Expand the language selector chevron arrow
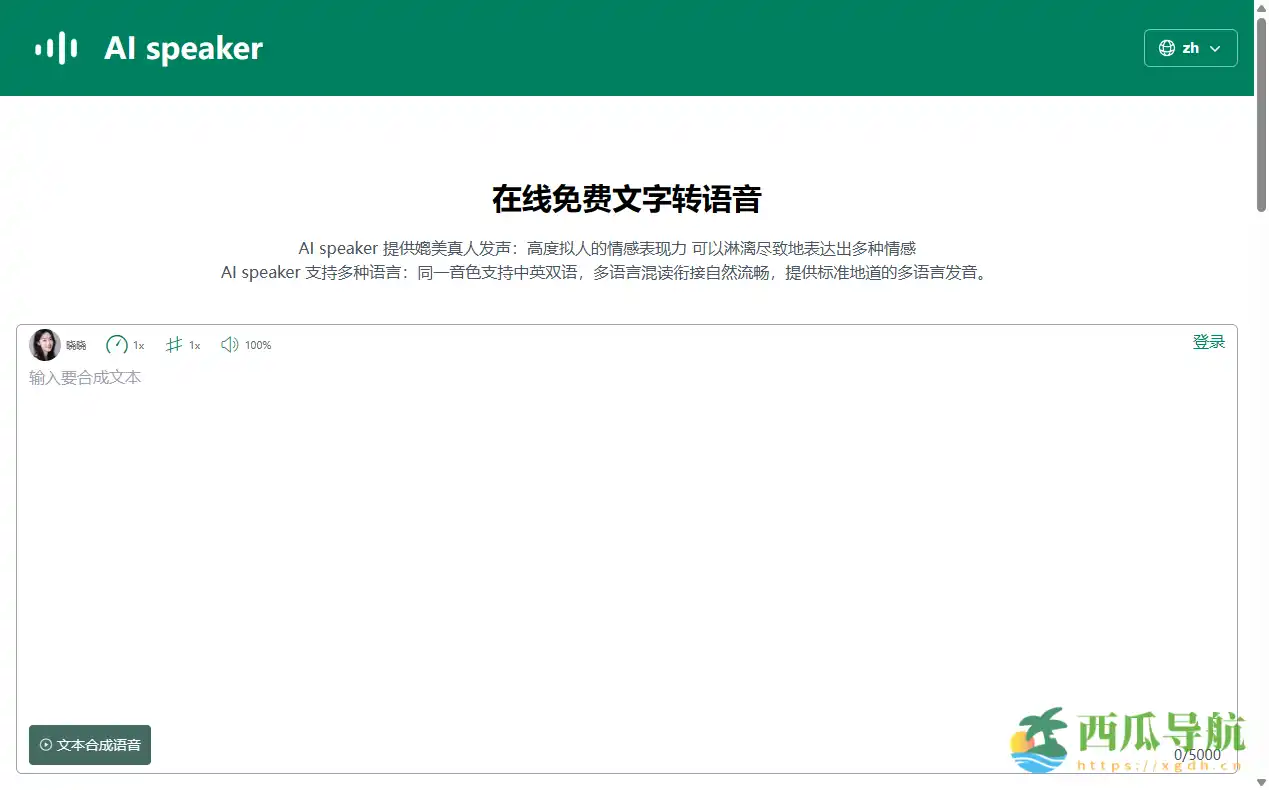Viewport: 1269px width, 790px height. click(1216, 48)
